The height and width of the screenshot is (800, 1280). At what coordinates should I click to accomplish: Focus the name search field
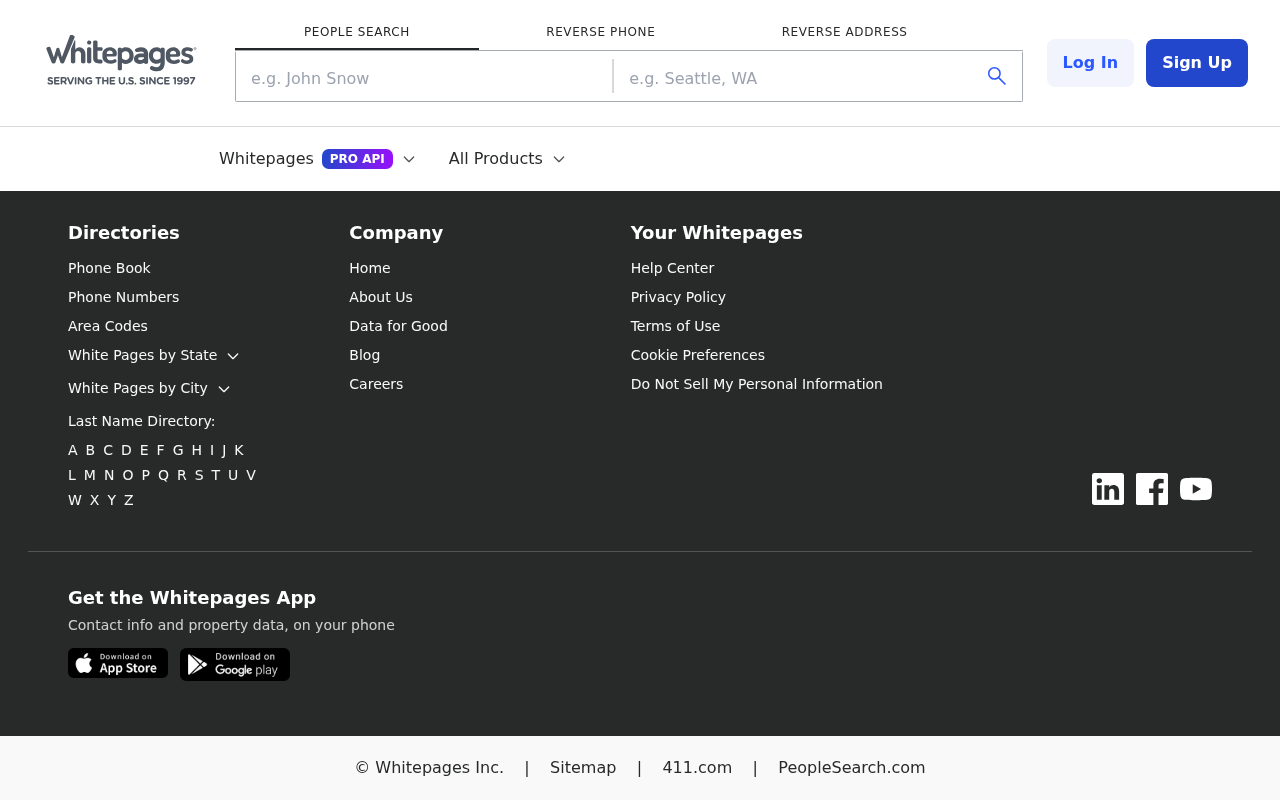pos(424,77)
